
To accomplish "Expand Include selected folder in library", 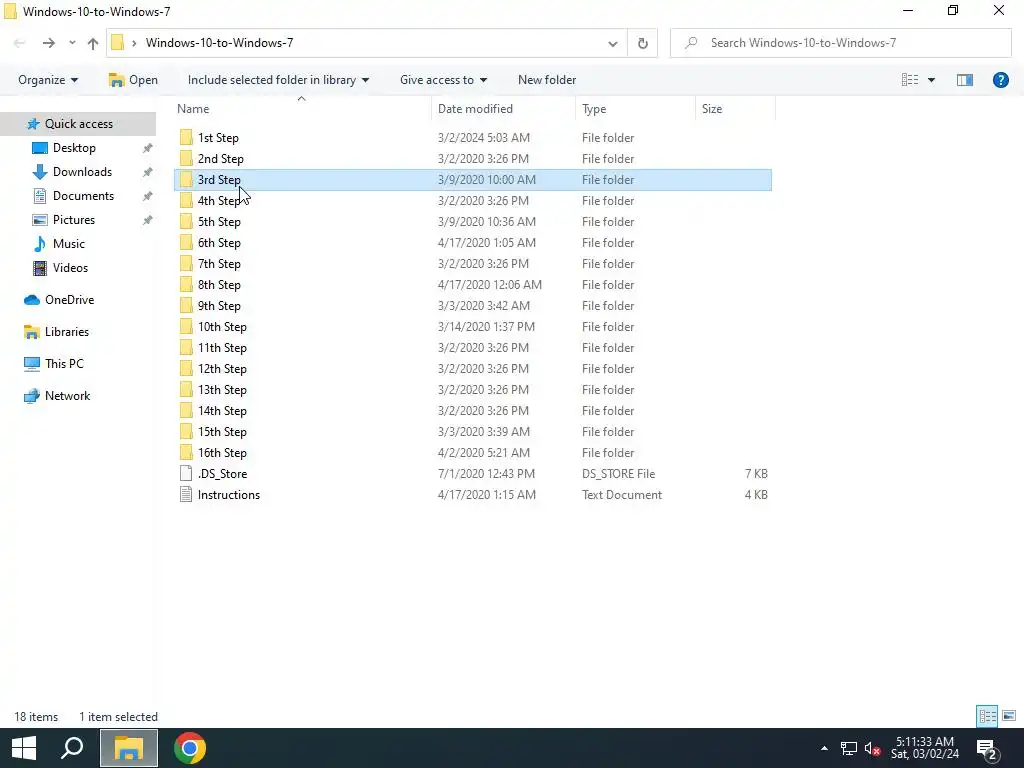I will 279,80.
